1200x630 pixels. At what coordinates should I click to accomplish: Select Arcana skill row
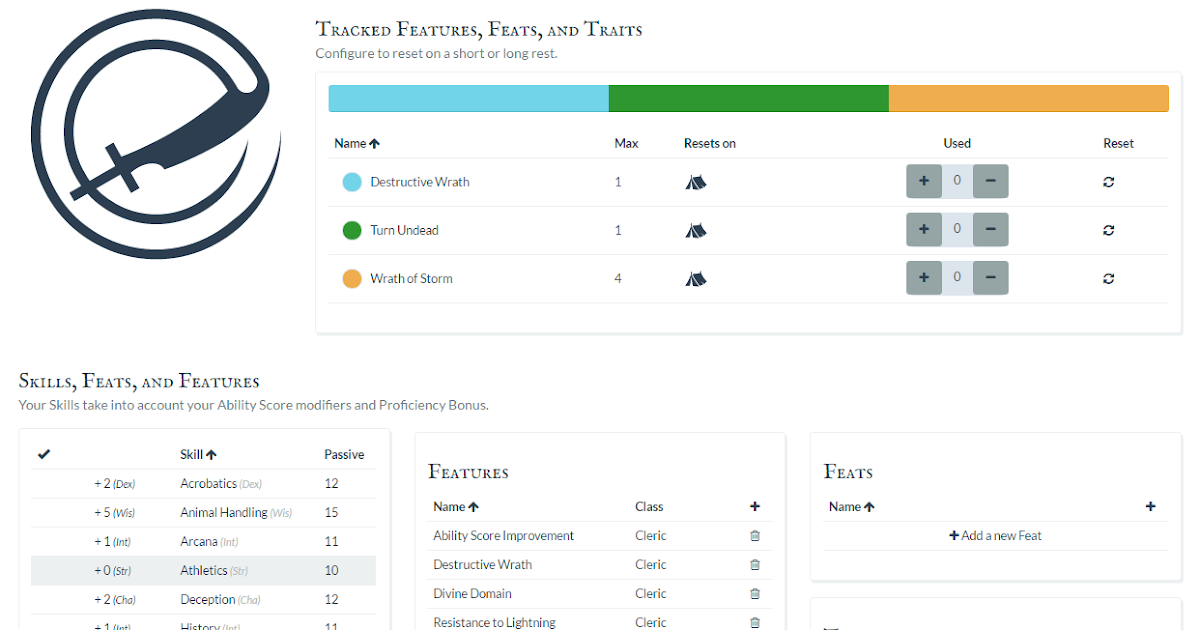(x=204, y=542)
